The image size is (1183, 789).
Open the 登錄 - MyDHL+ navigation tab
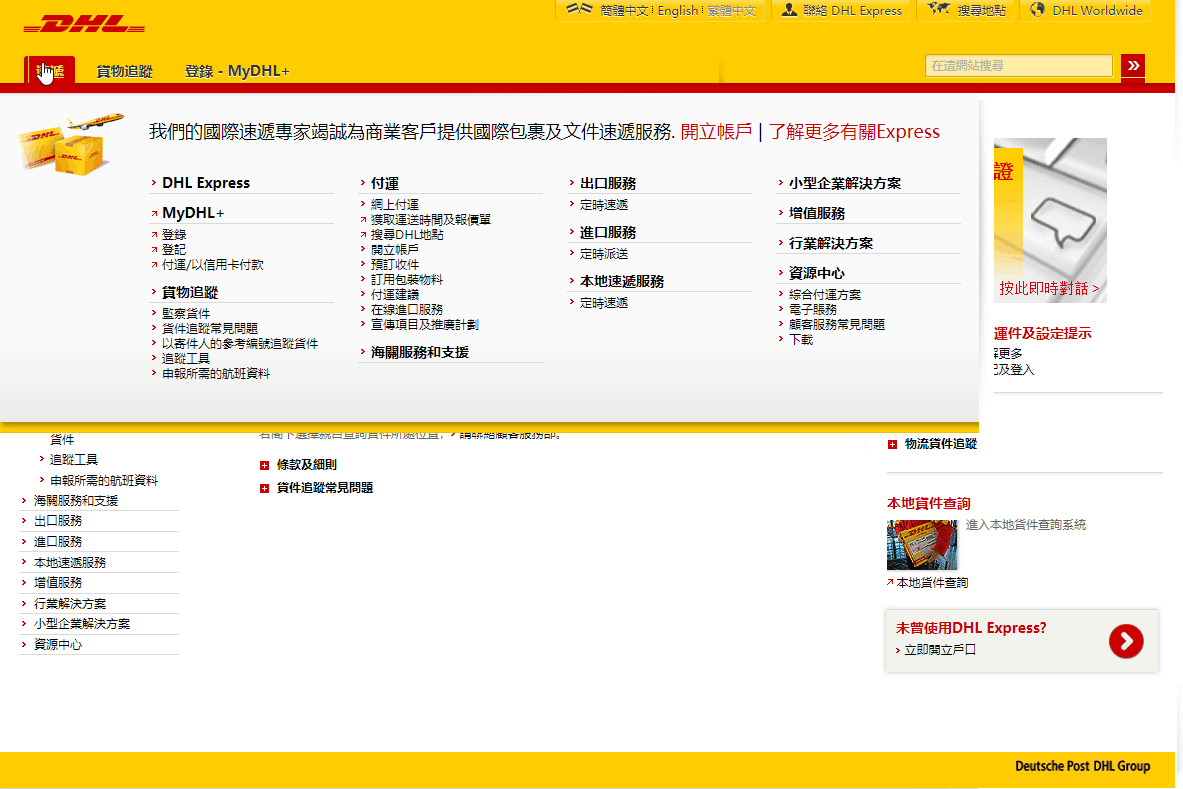[x=237, y=72]
